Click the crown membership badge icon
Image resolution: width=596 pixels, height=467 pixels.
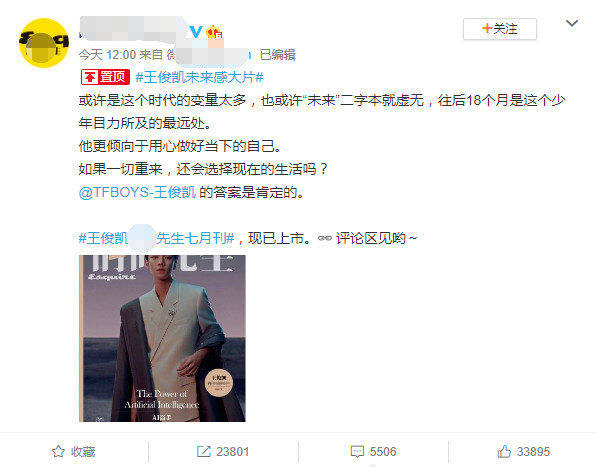(x=214, y=32)
